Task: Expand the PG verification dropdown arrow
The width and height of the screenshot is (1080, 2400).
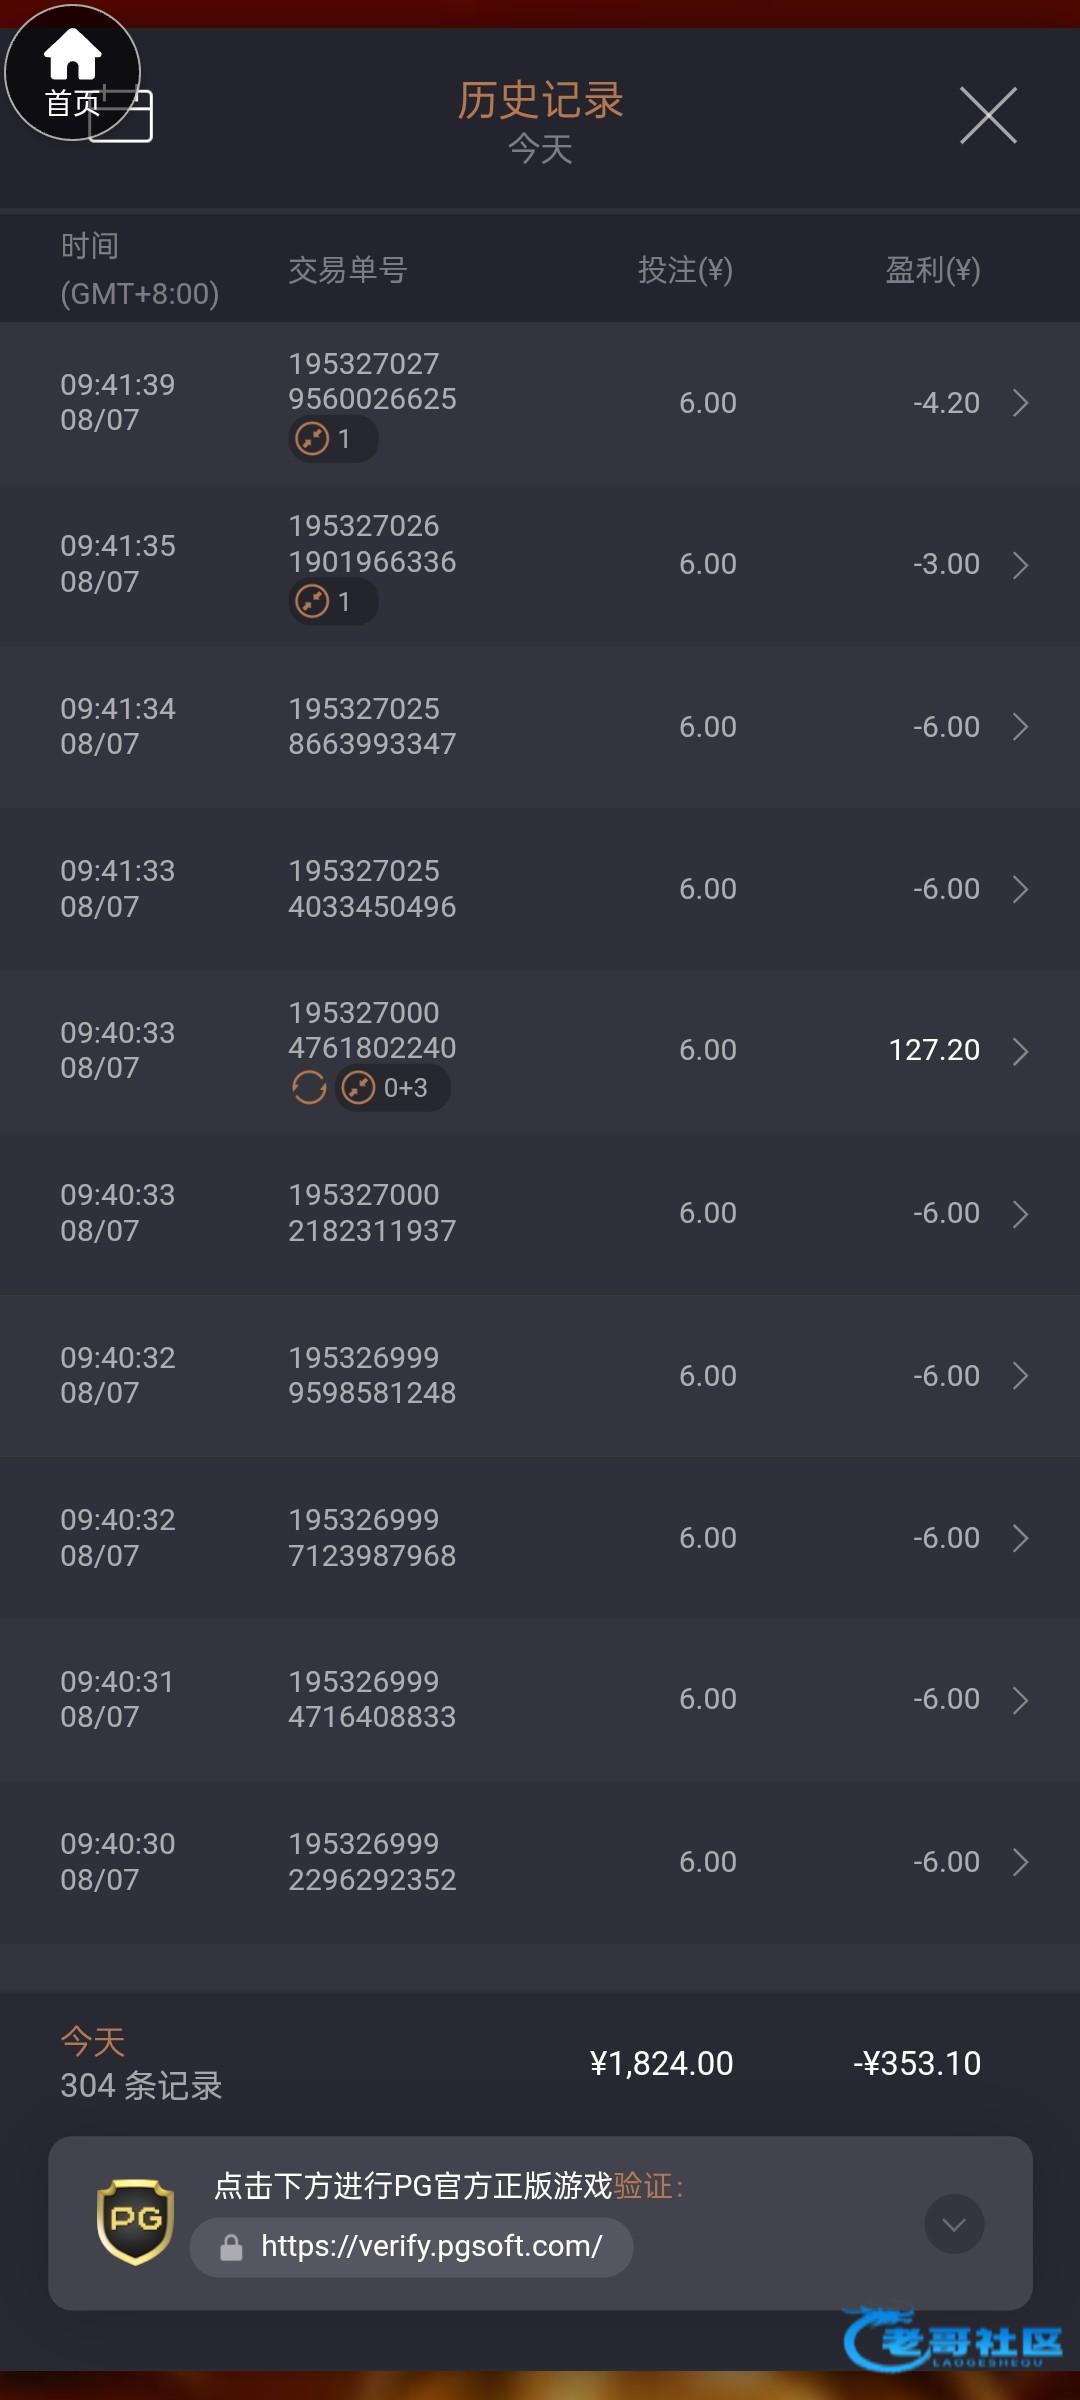Action: tap(954, 2224)
